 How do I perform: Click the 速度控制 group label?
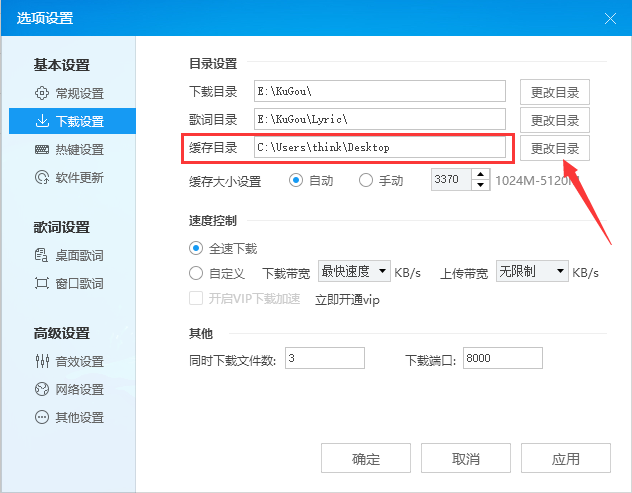(213, 220)
